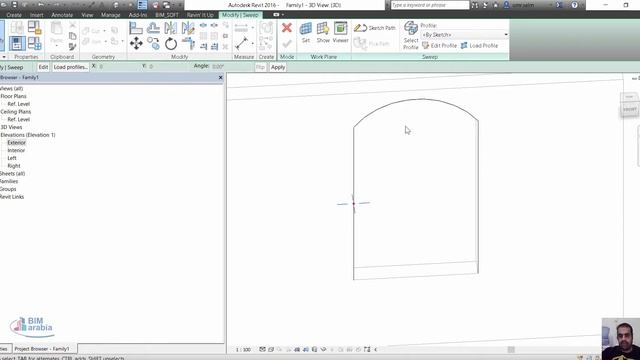Select Left elevation in Project Browser

(12, 158)
